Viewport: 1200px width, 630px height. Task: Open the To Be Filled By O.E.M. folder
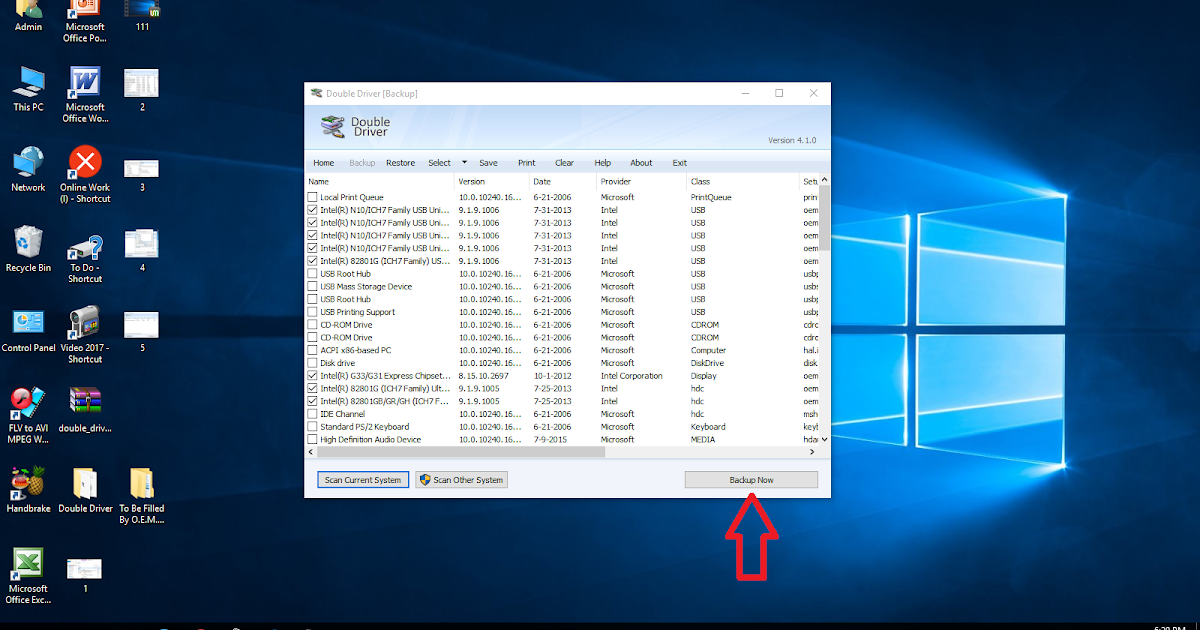[142, 497]
